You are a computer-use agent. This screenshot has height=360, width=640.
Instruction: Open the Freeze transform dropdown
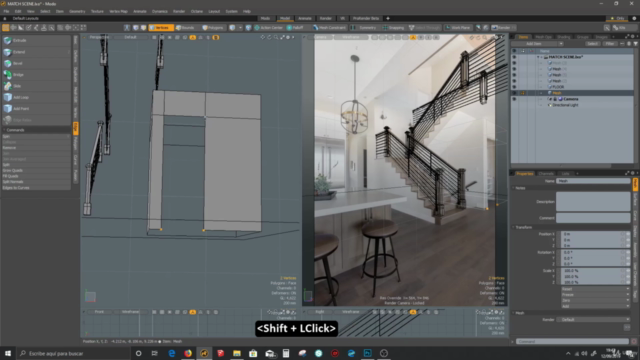pos(596,295)
